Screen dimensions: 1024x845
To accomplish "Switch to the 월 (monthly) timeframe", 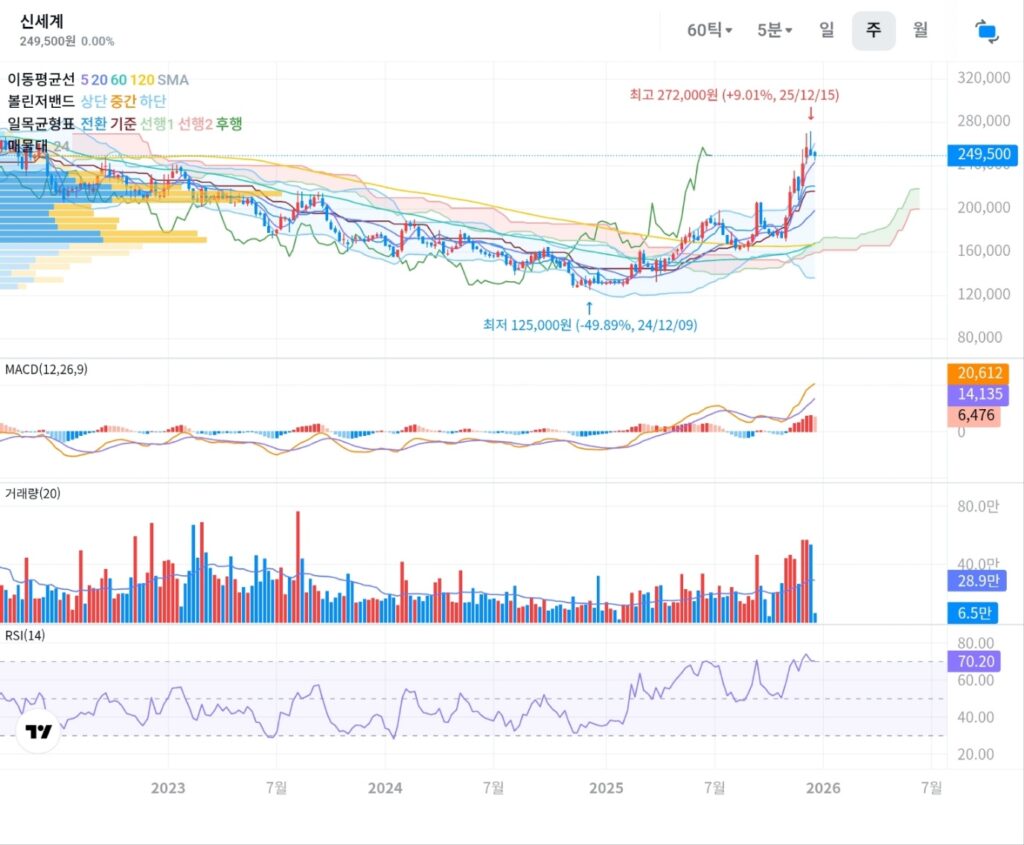I will pyautogui.click(x=920, y=30).
